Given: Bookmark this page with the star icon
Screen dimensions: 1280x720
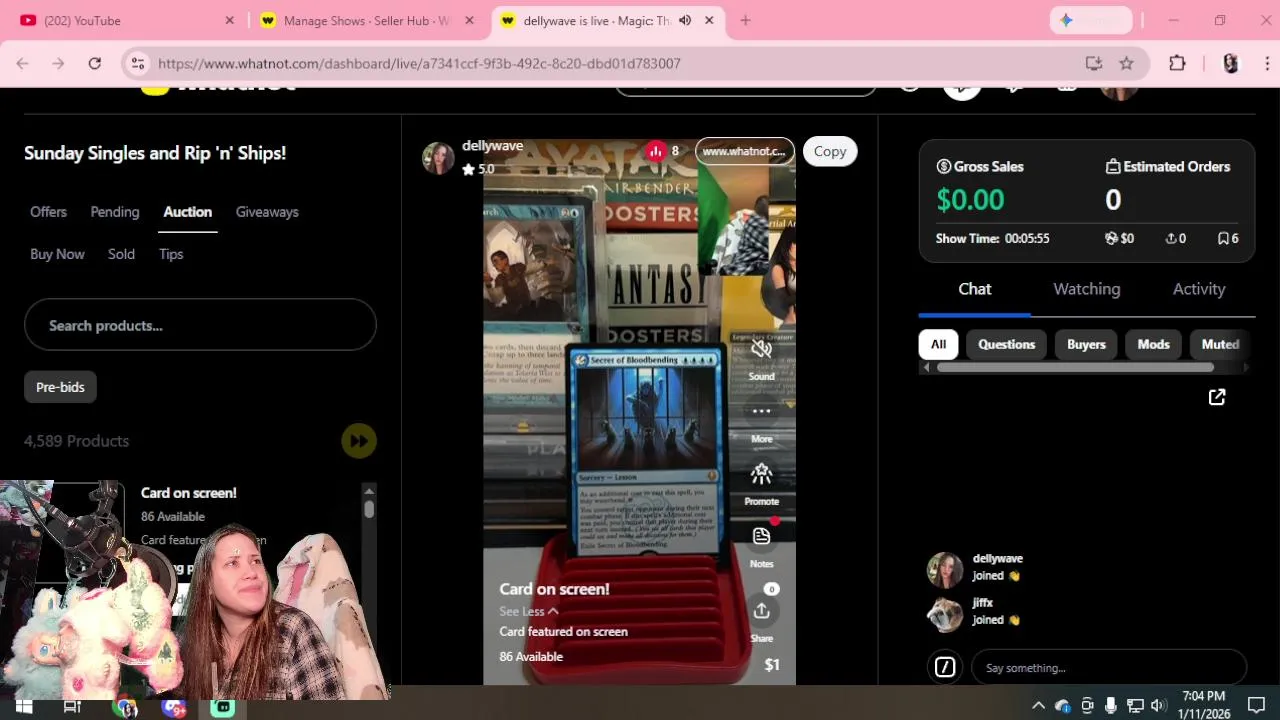Looking at the screenshot, I should pyautogui.click(x=1126, y=63).
